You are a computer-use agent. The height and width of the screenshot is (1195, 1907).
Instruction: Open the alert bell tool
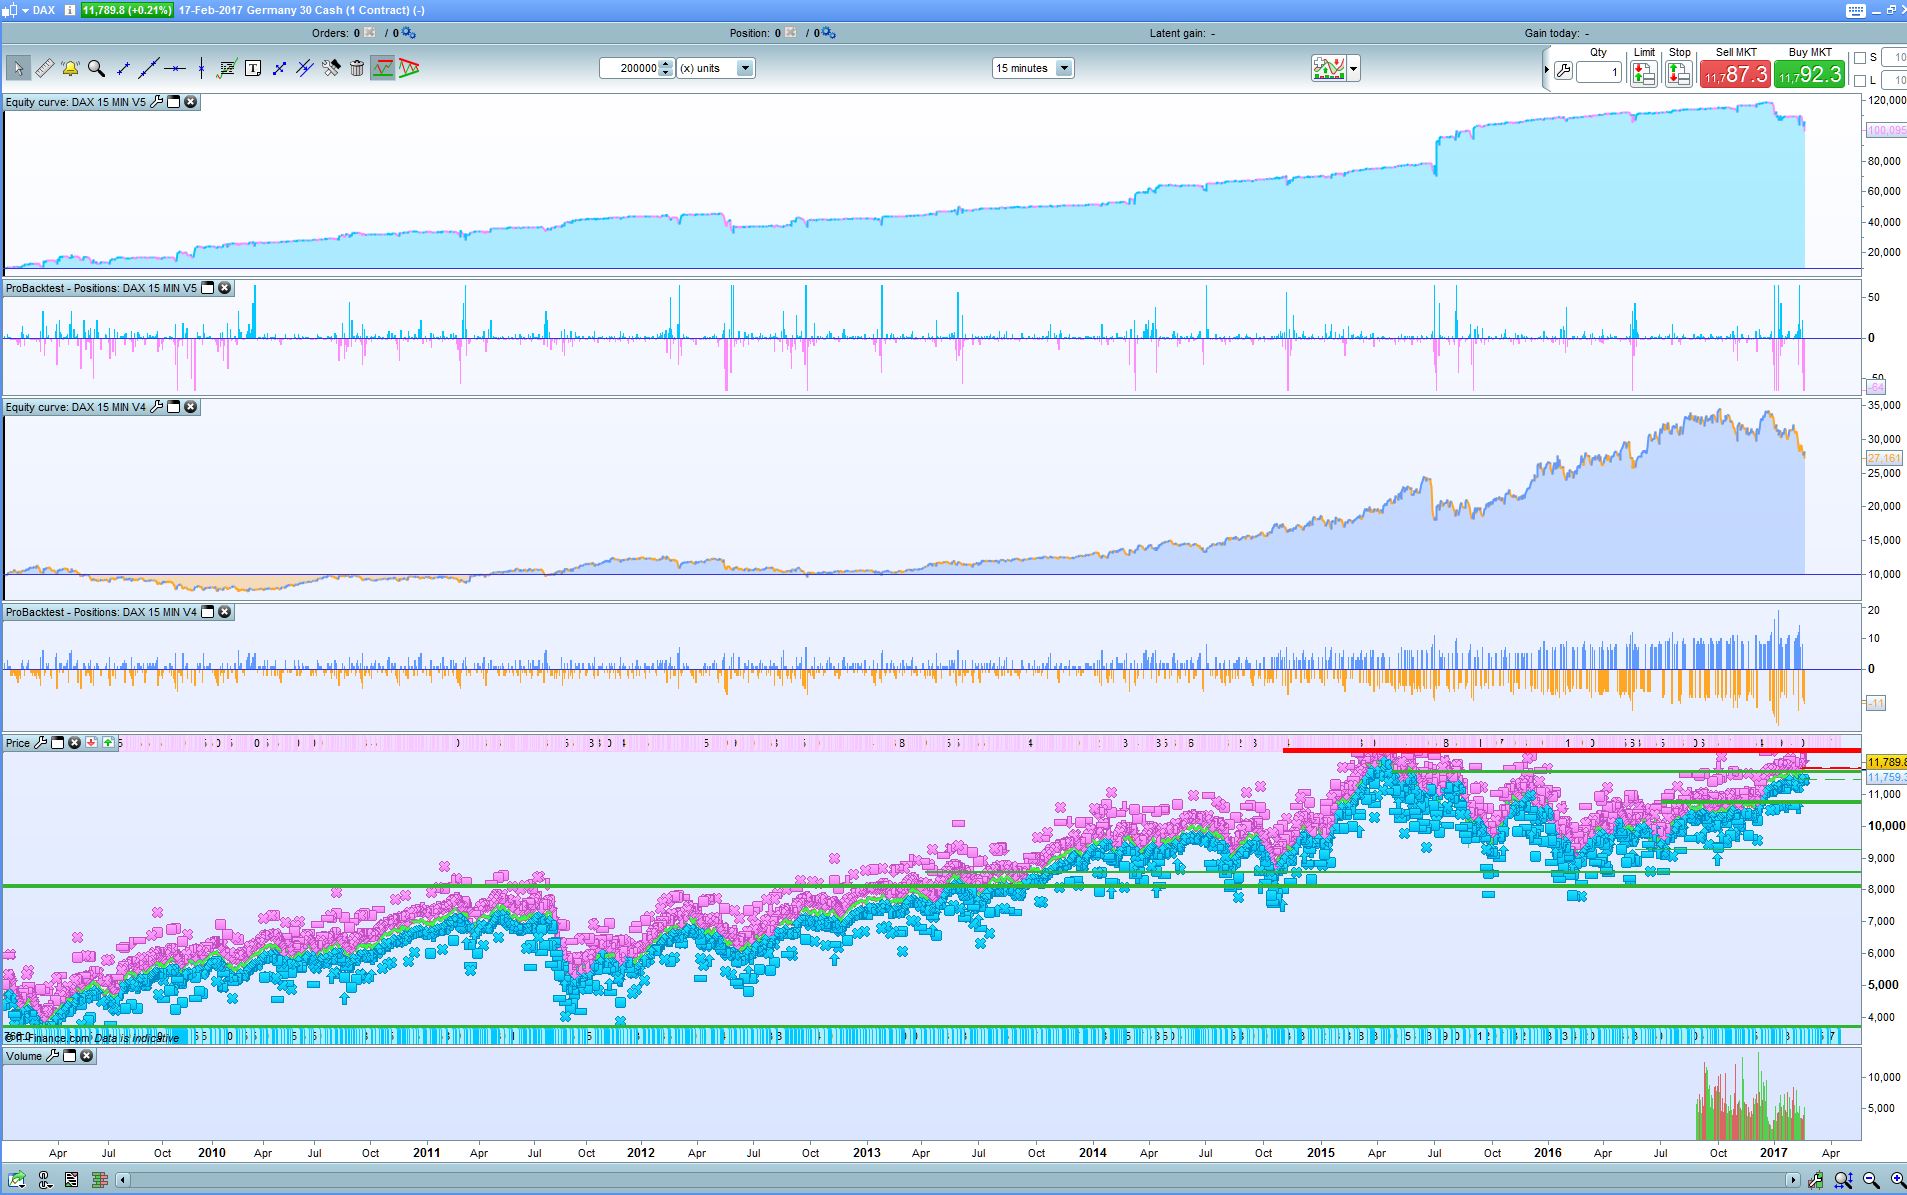(x=70, y=68)
